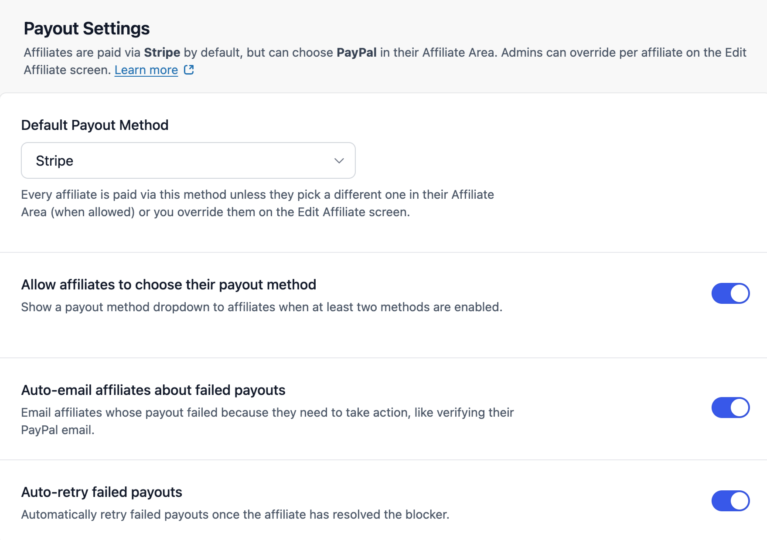Click the Default Payout Method label
The image size is (767, 540).
click(x=95, y=125)
